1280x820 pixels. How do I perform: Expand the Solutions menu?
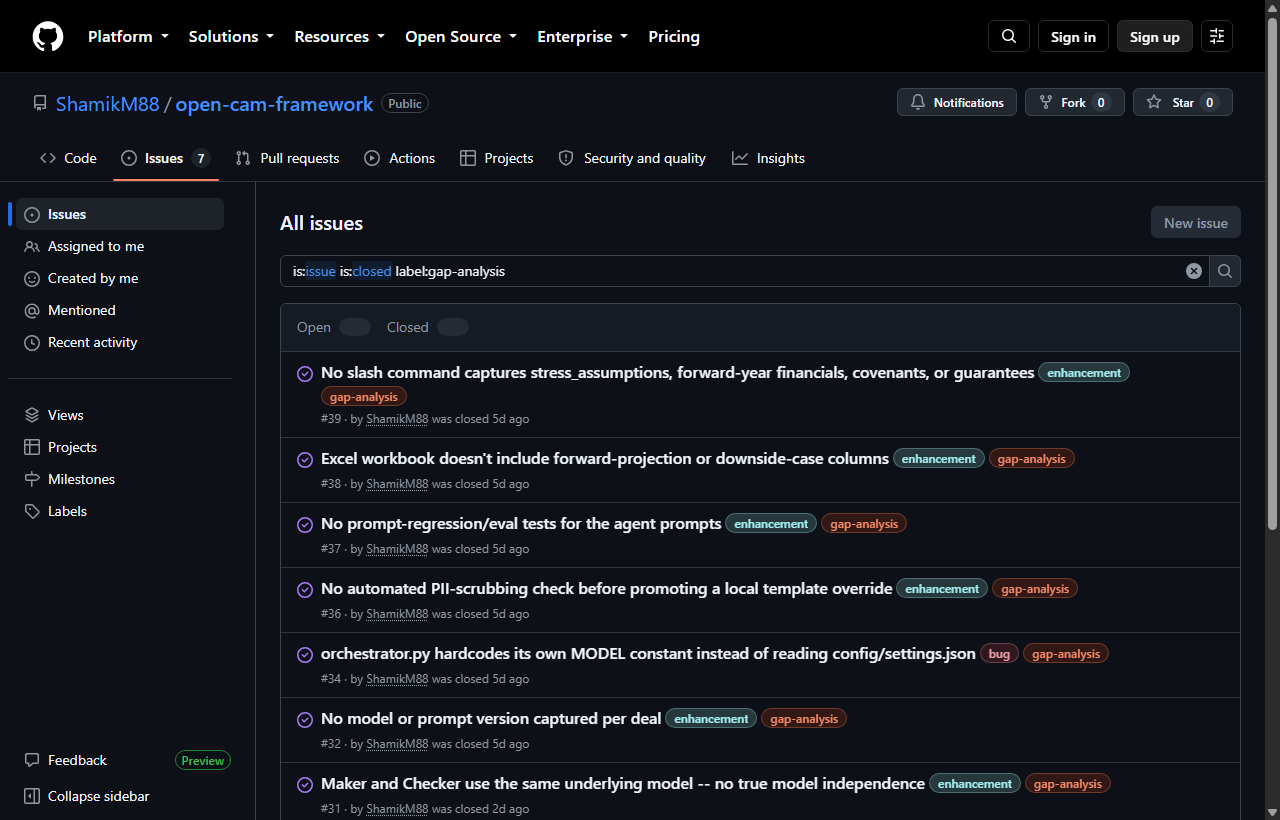[x=231, y=37]
